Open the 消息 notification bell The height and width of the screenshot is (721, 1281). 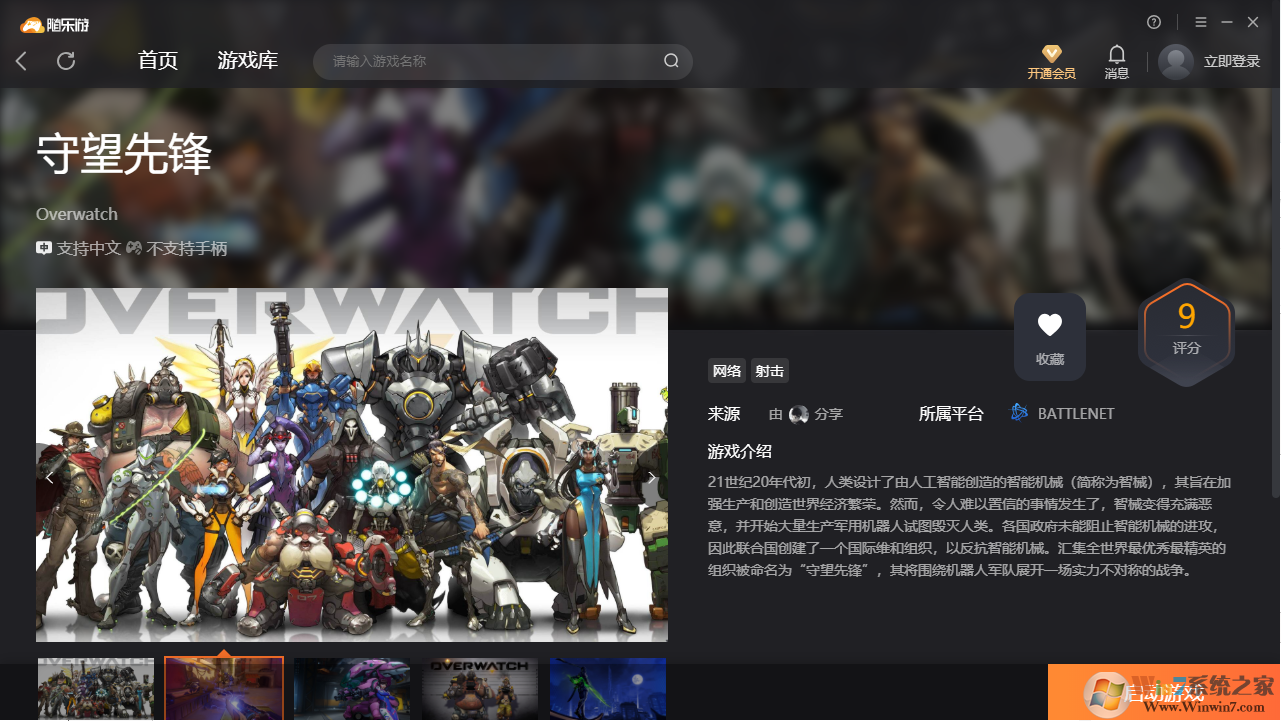coord(1116,55)
